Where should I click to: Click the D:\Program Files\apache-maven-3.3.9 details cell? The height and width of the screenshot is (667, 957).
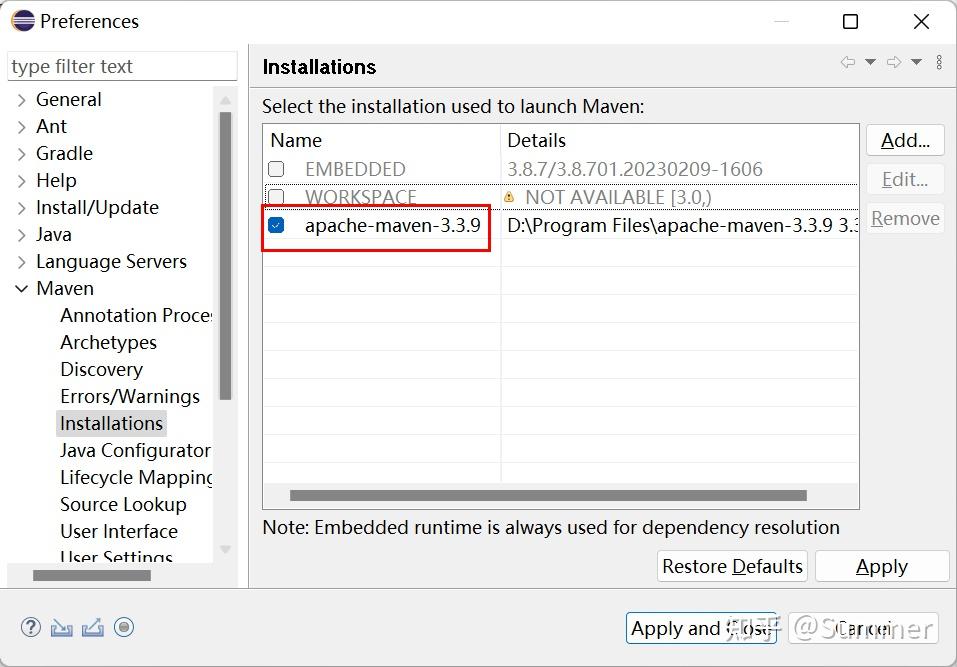682,225
